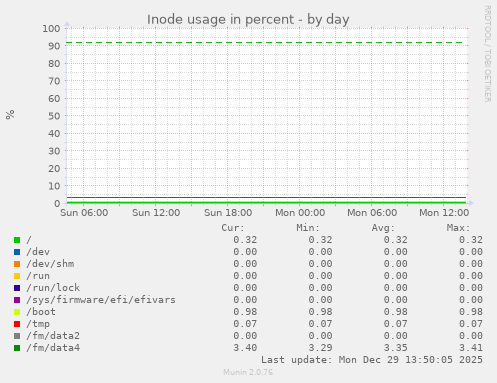Click the '/fm/data4' legend label
497x383 pixels.
pos(53,348)
